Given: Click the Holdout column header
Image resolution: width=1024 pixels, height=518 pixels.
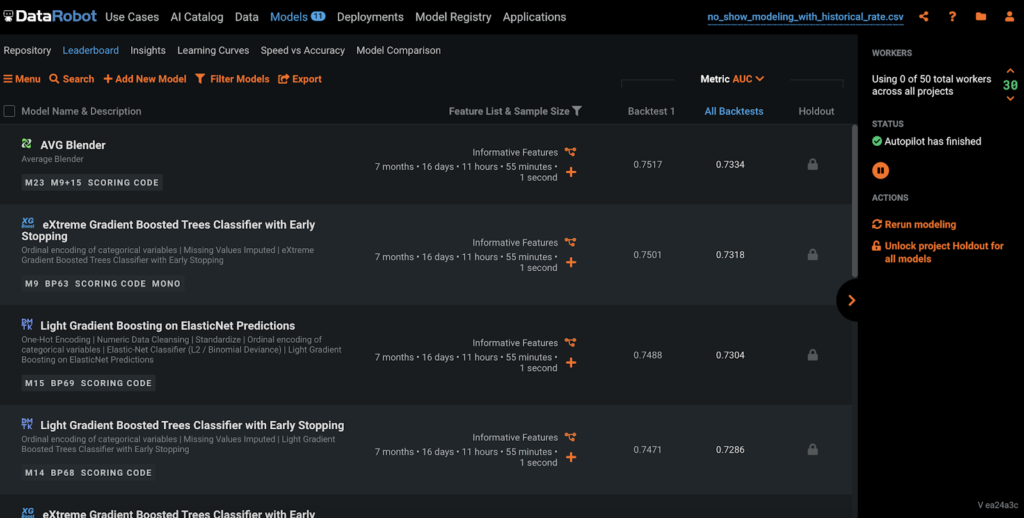Looking at the screenshot, I should [816, 111].
